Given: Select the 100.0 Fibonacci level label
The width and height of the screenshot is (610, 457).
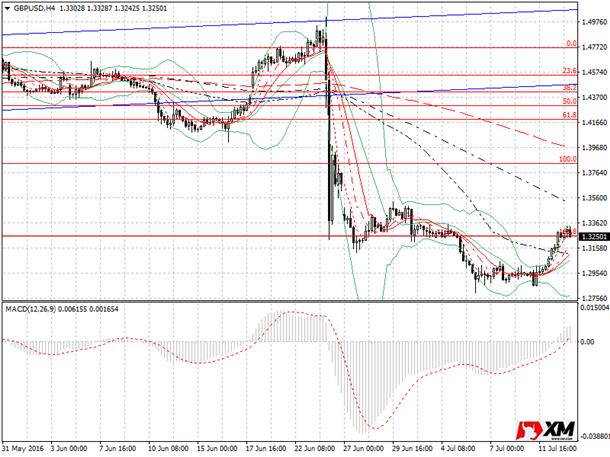Looking at the screenshot, I should (x=568, y=159).
